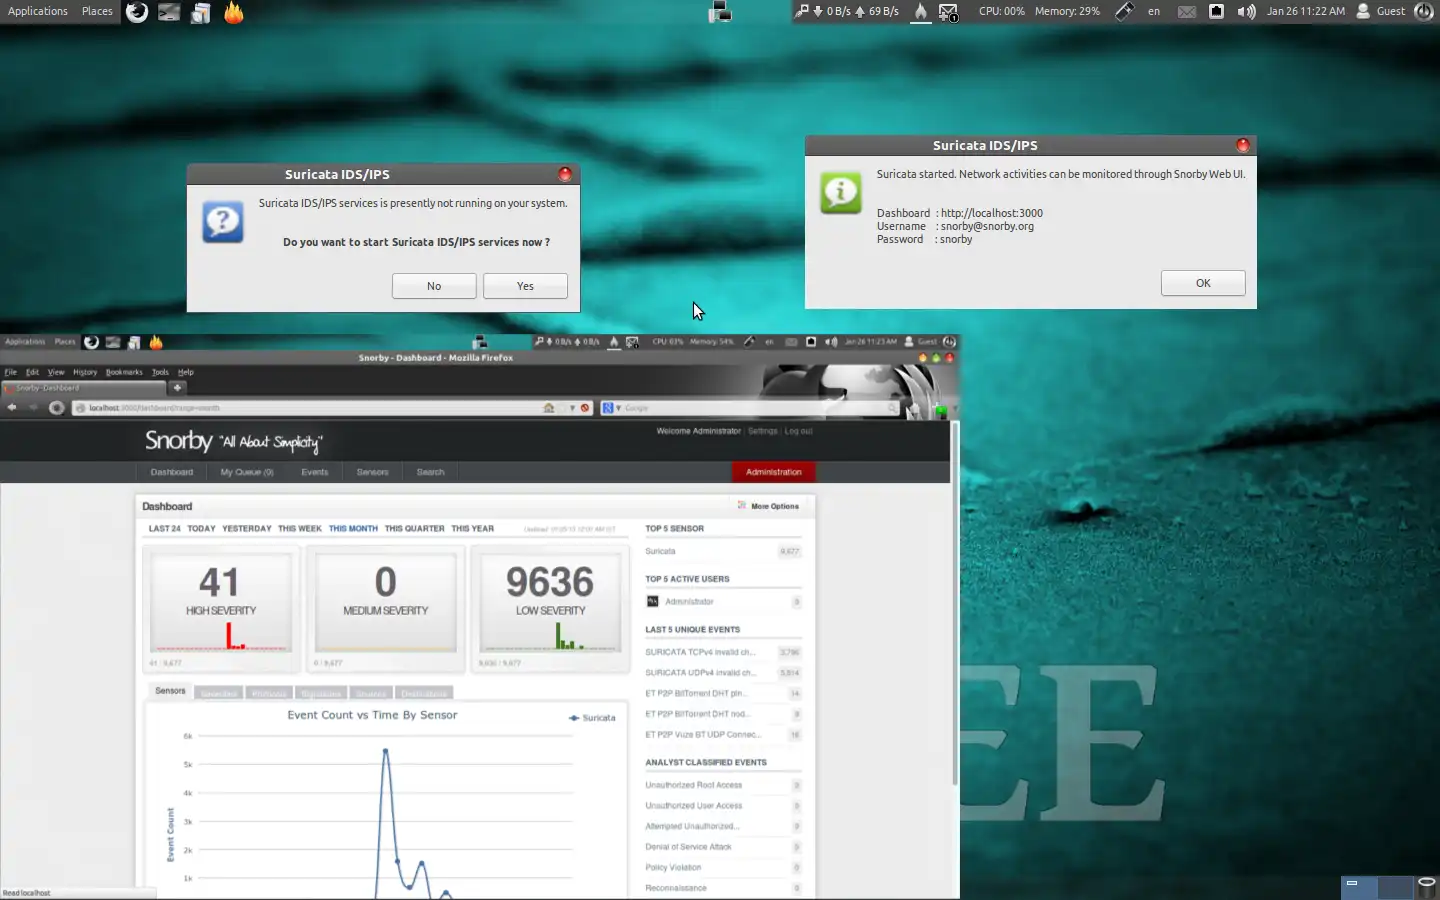The image size is (1440, 900).
Task: Click the key icon beside network speed
Action: [802, 11]
